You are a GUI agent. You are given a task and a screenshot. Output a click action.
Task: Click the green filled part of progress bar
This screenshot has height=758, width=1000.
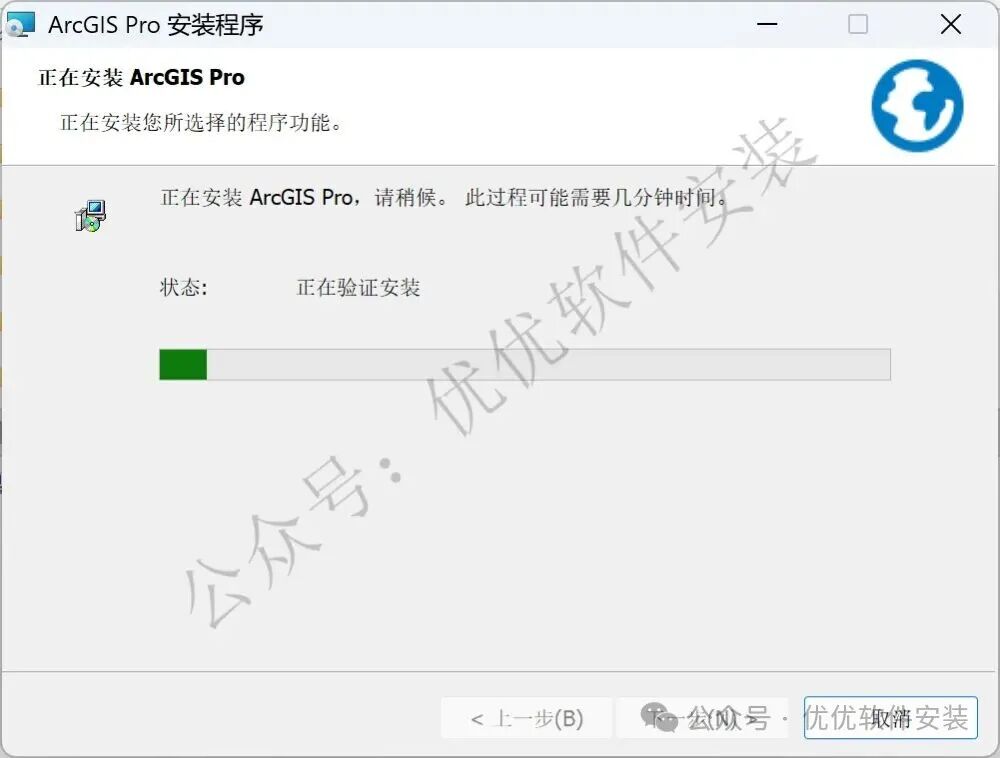click(183, 365)
